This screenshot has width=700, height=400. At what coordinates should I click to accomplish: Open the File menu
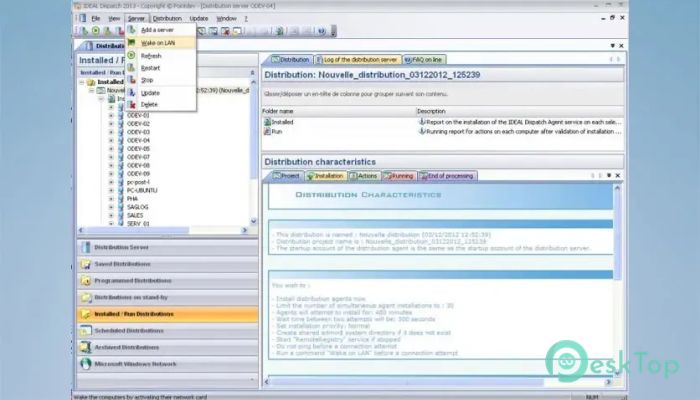96,18
